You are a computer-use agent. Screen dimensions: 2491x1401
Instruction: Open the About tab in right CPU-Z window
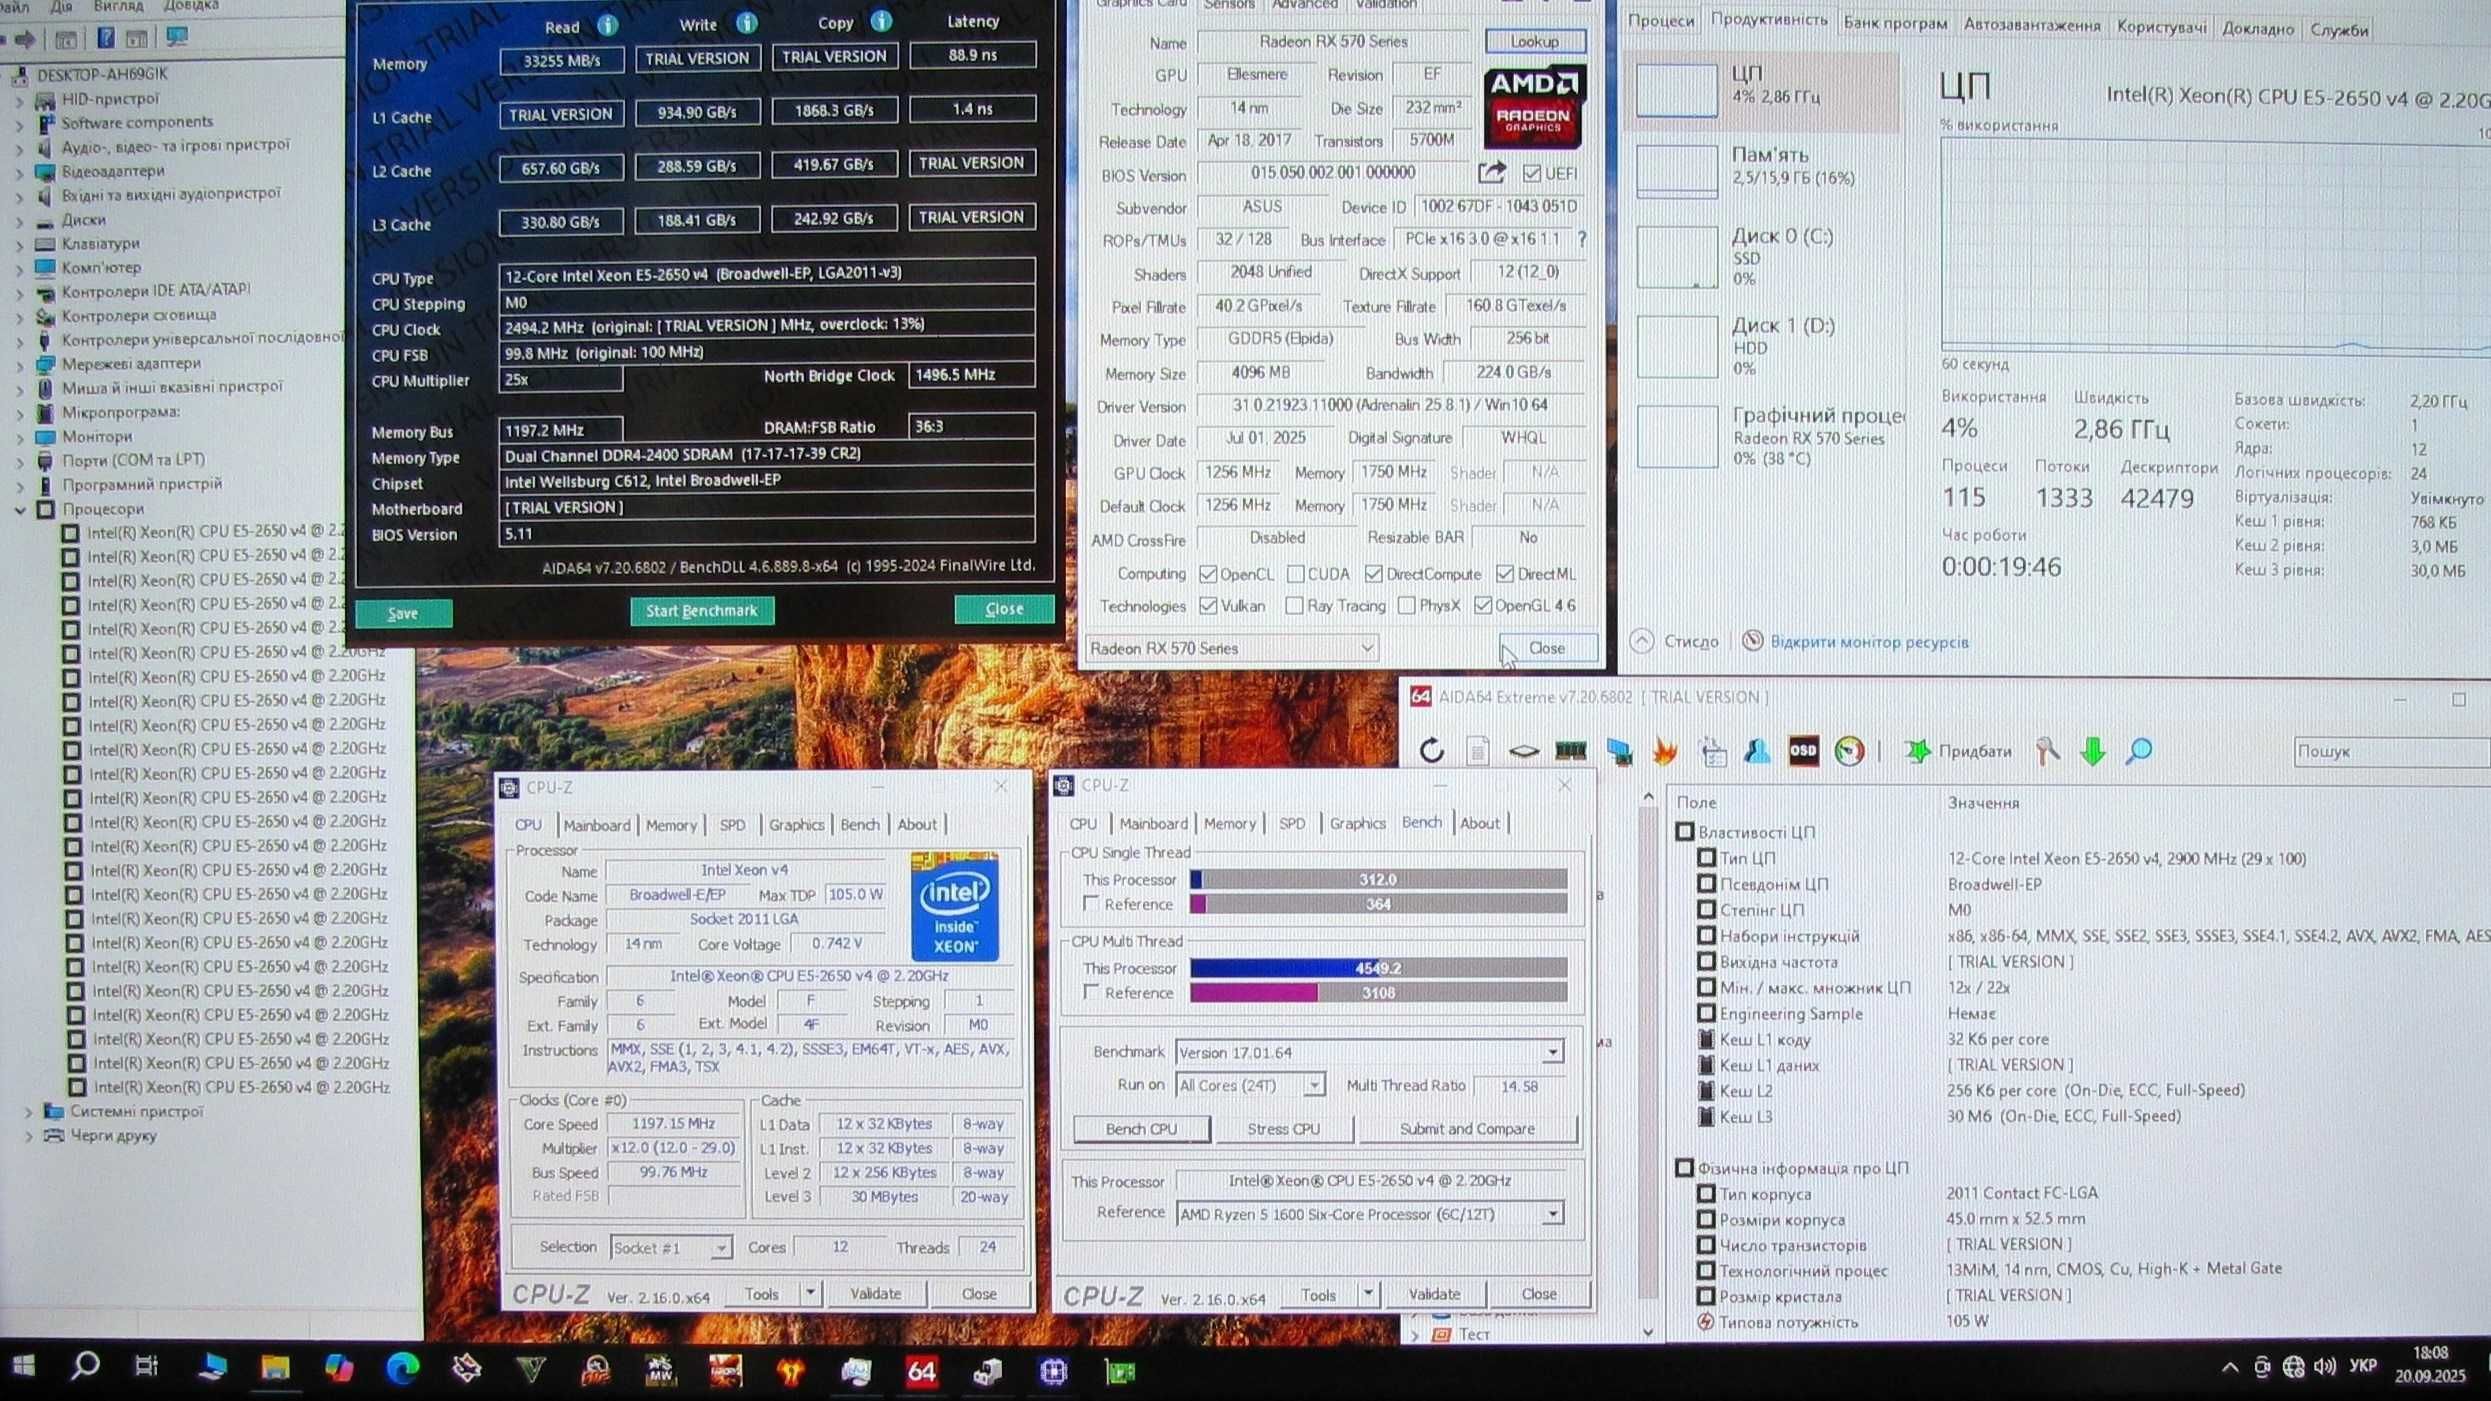[x=1479, y=823]
